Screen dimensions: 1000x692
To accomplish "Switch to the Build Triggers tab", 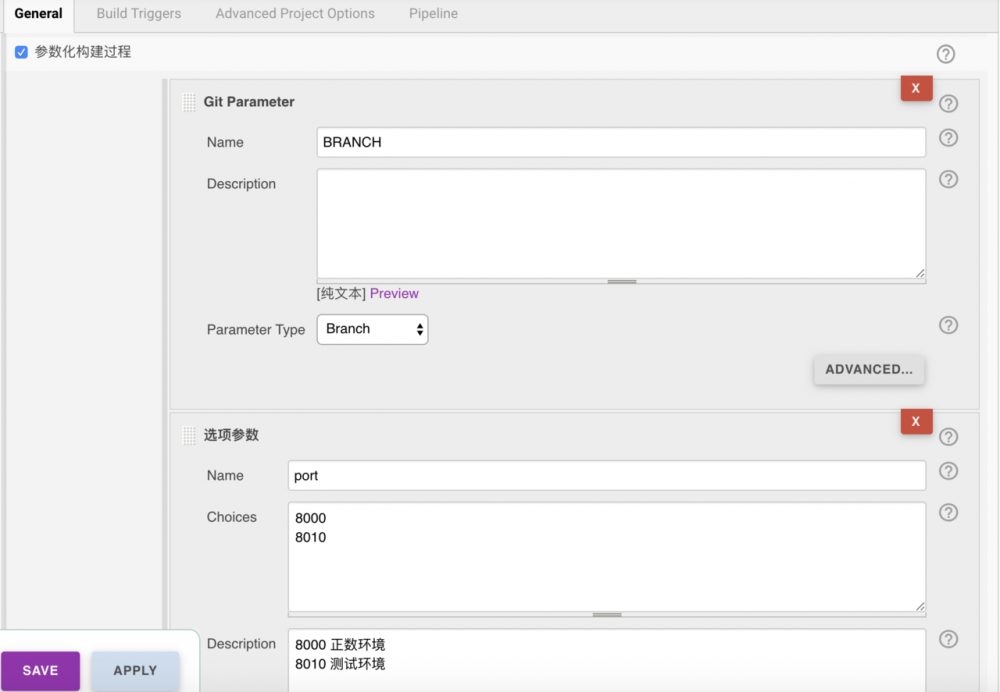I will point(138,14).
